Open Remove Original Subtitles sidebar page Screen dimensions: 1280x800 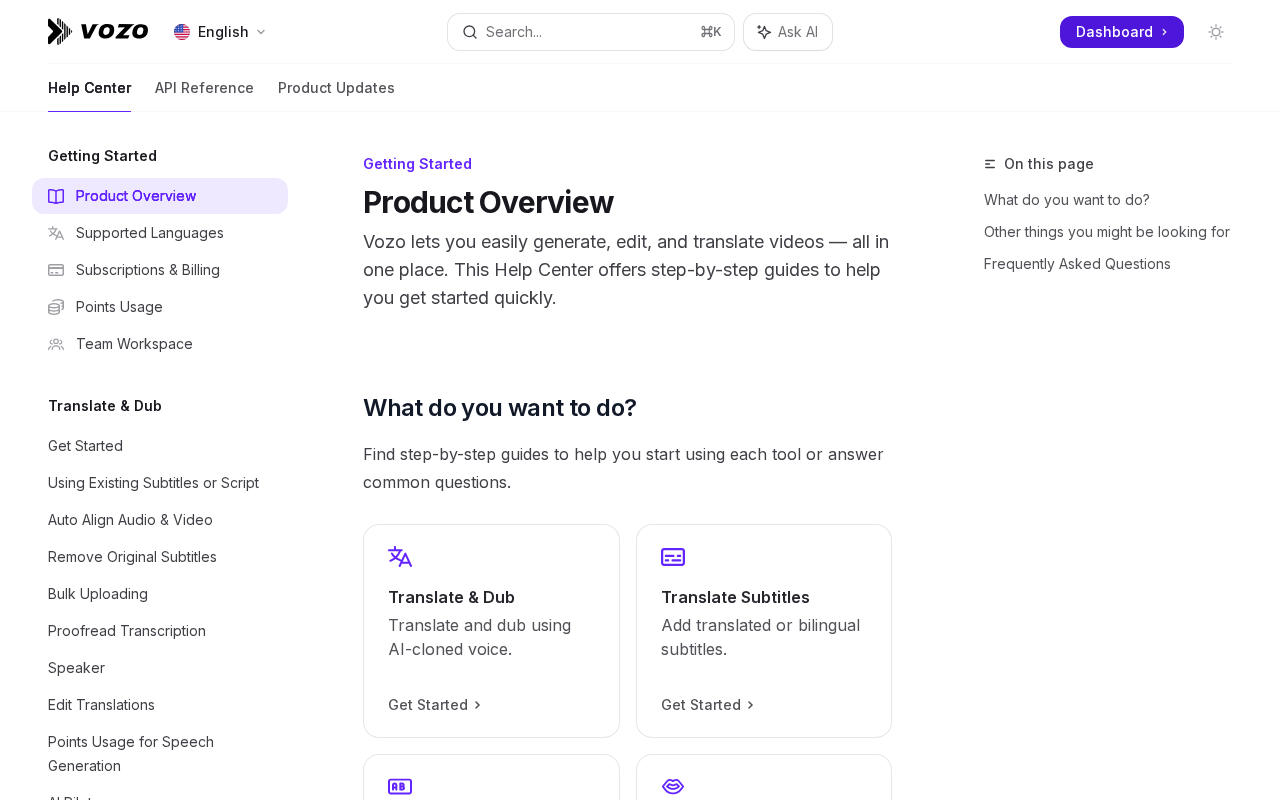click(132, 557)
